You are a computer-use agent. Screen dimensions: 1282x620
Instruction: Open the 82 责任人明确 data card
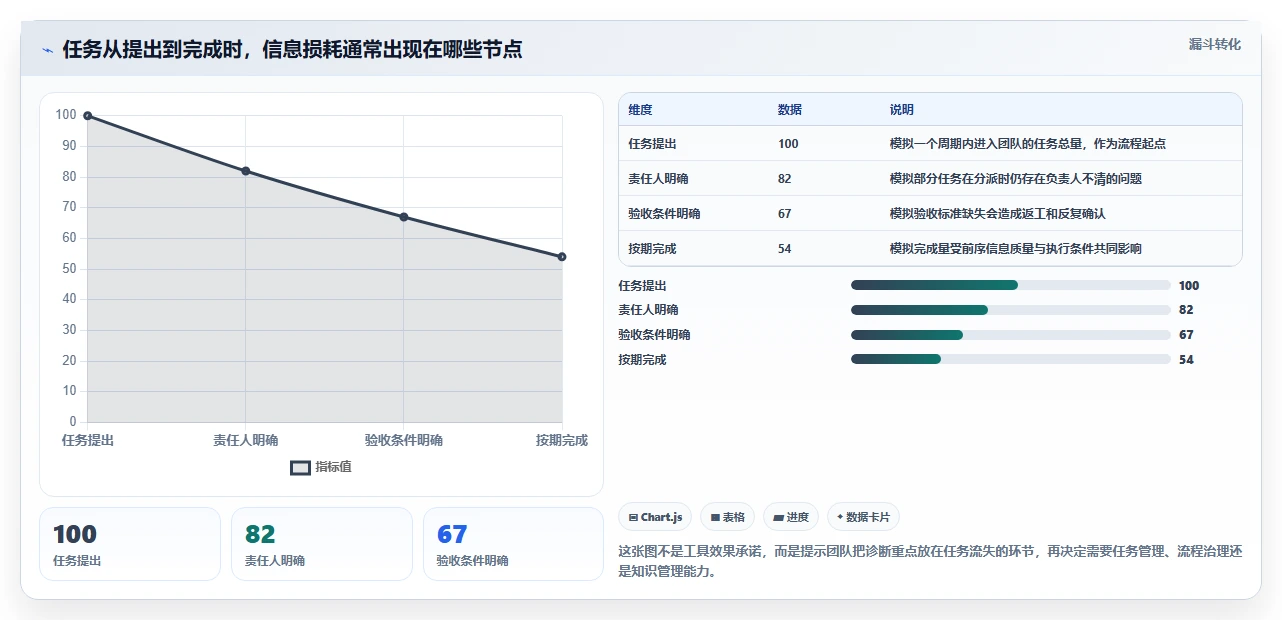(x=322, y=544)
